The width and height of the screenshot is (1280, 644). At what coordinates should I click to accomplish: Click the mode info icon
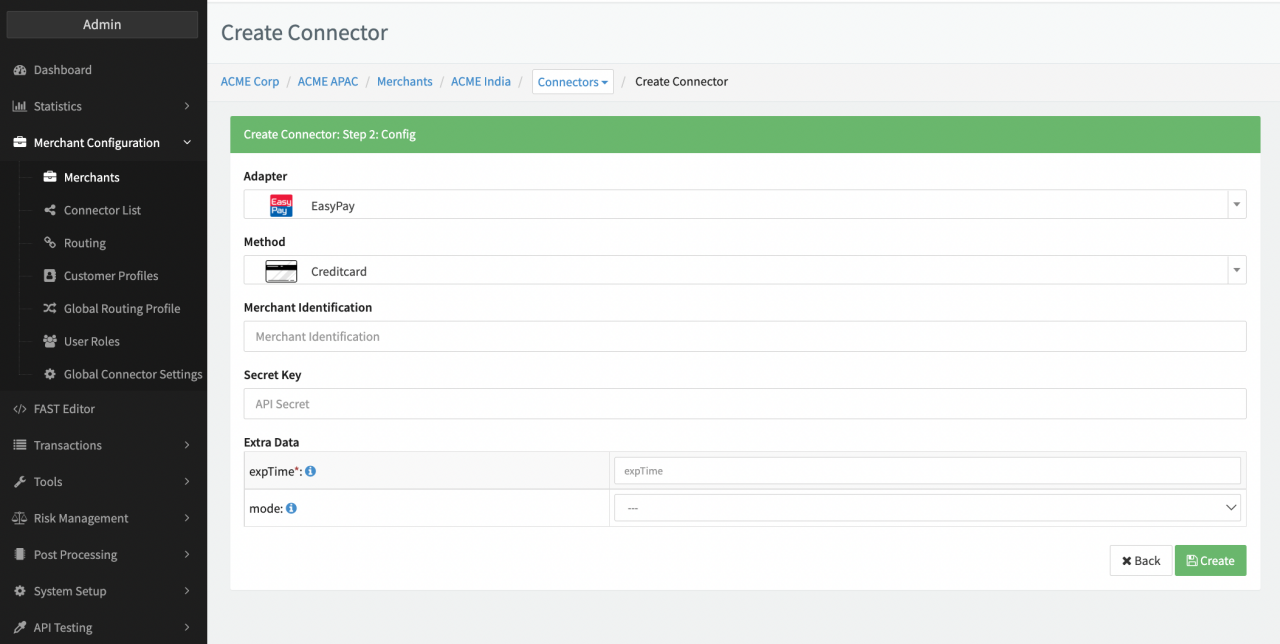[x=291, y=508]
